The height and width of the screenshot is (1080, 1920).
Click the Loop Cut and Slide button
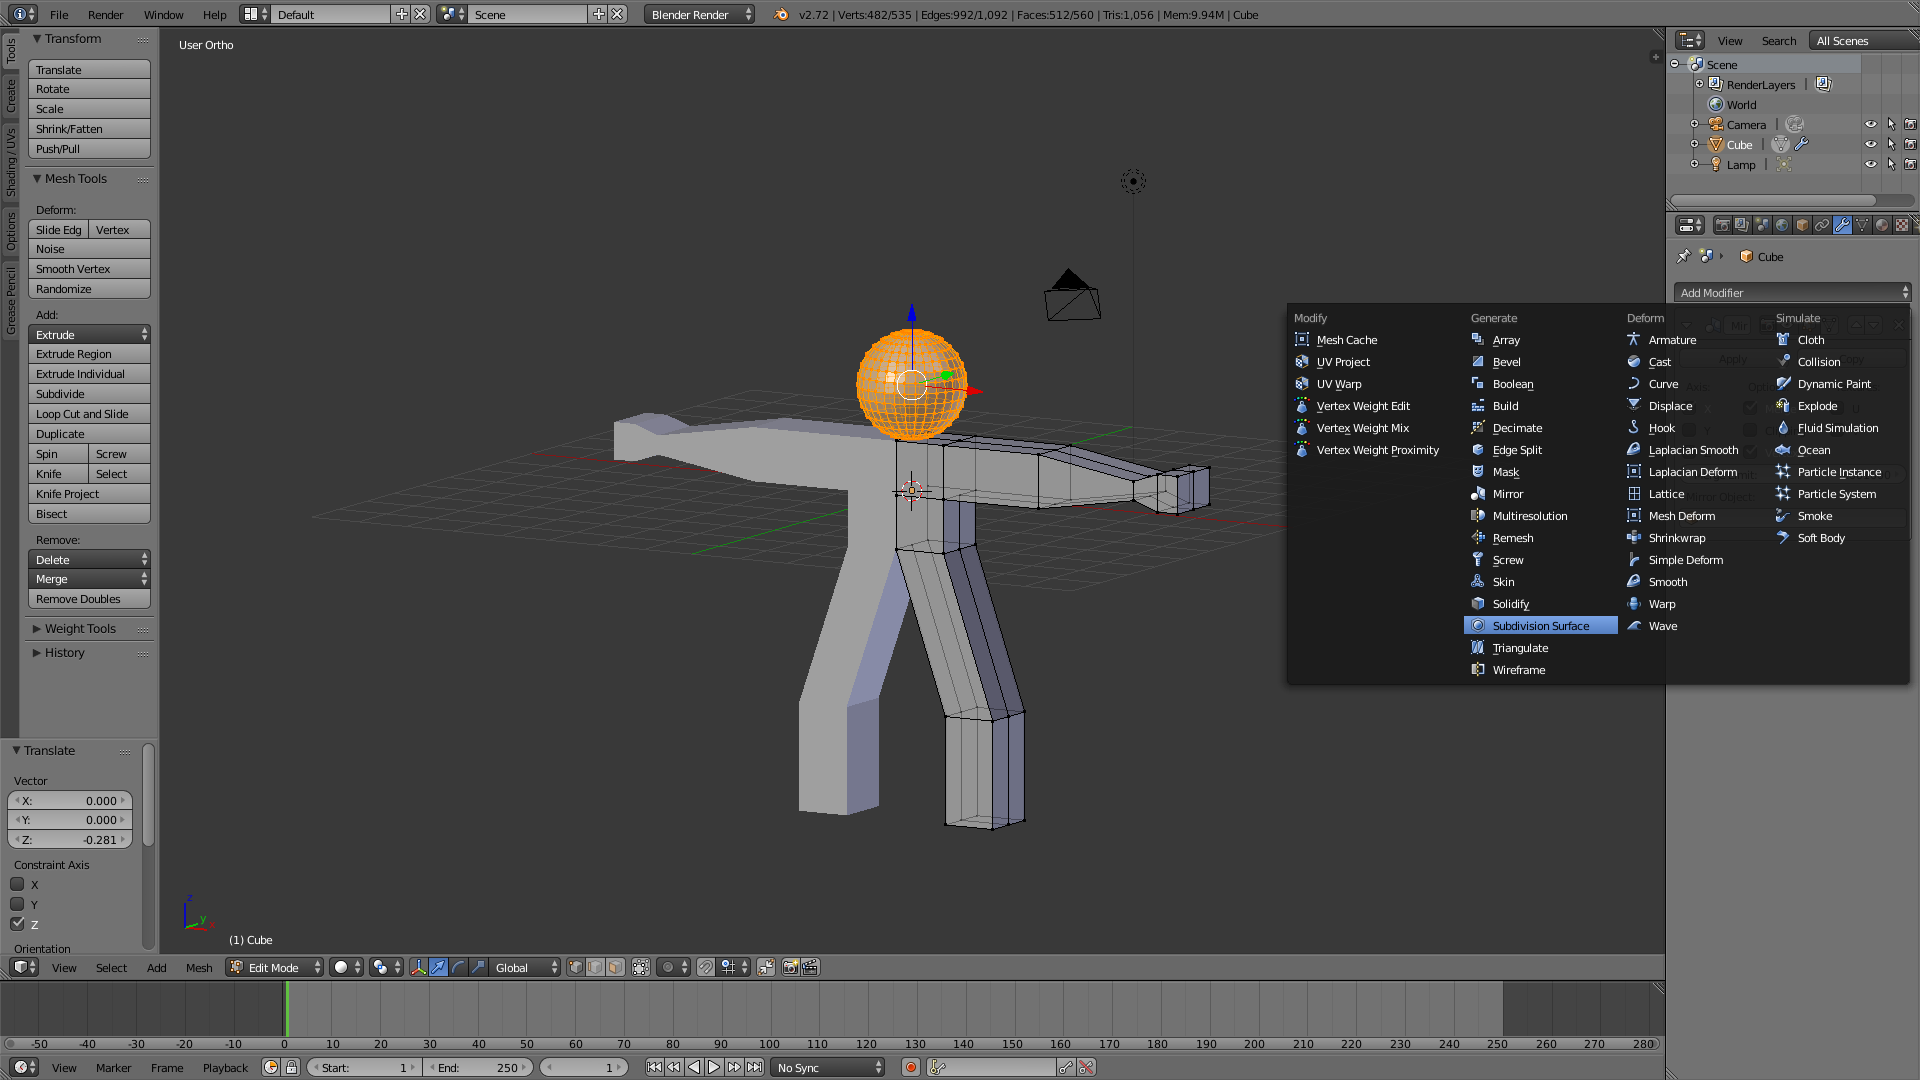pos(89,414)
